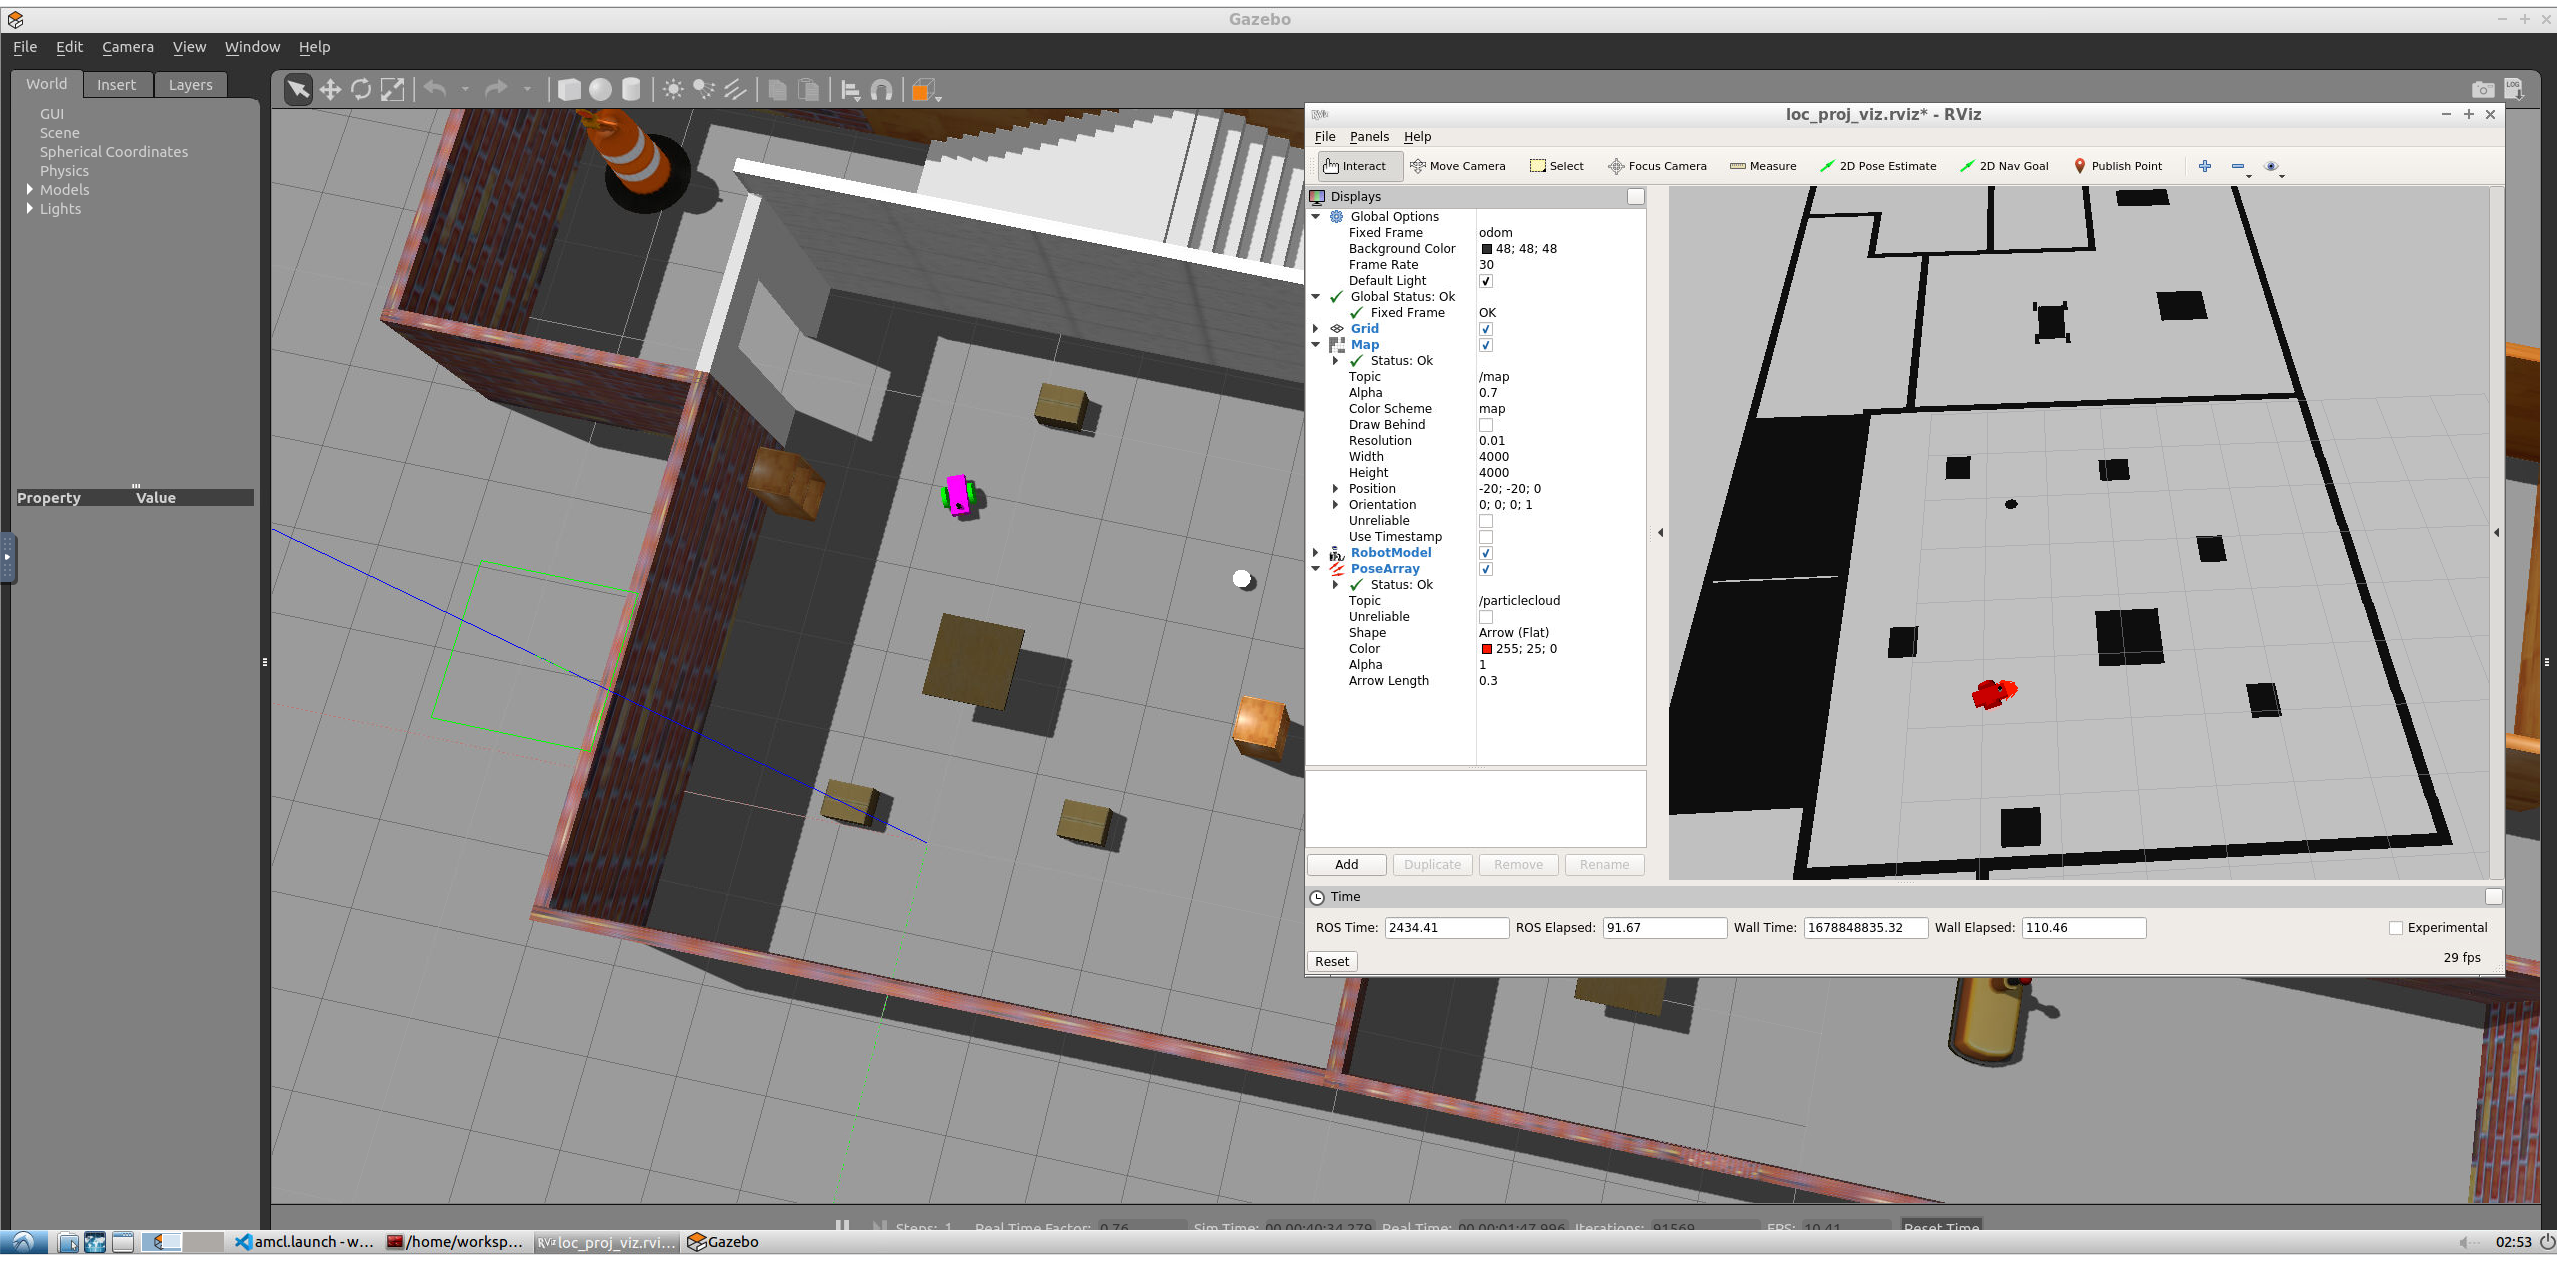
Task: Toggle the Grid display checkbox
Action: (1486, 329)
